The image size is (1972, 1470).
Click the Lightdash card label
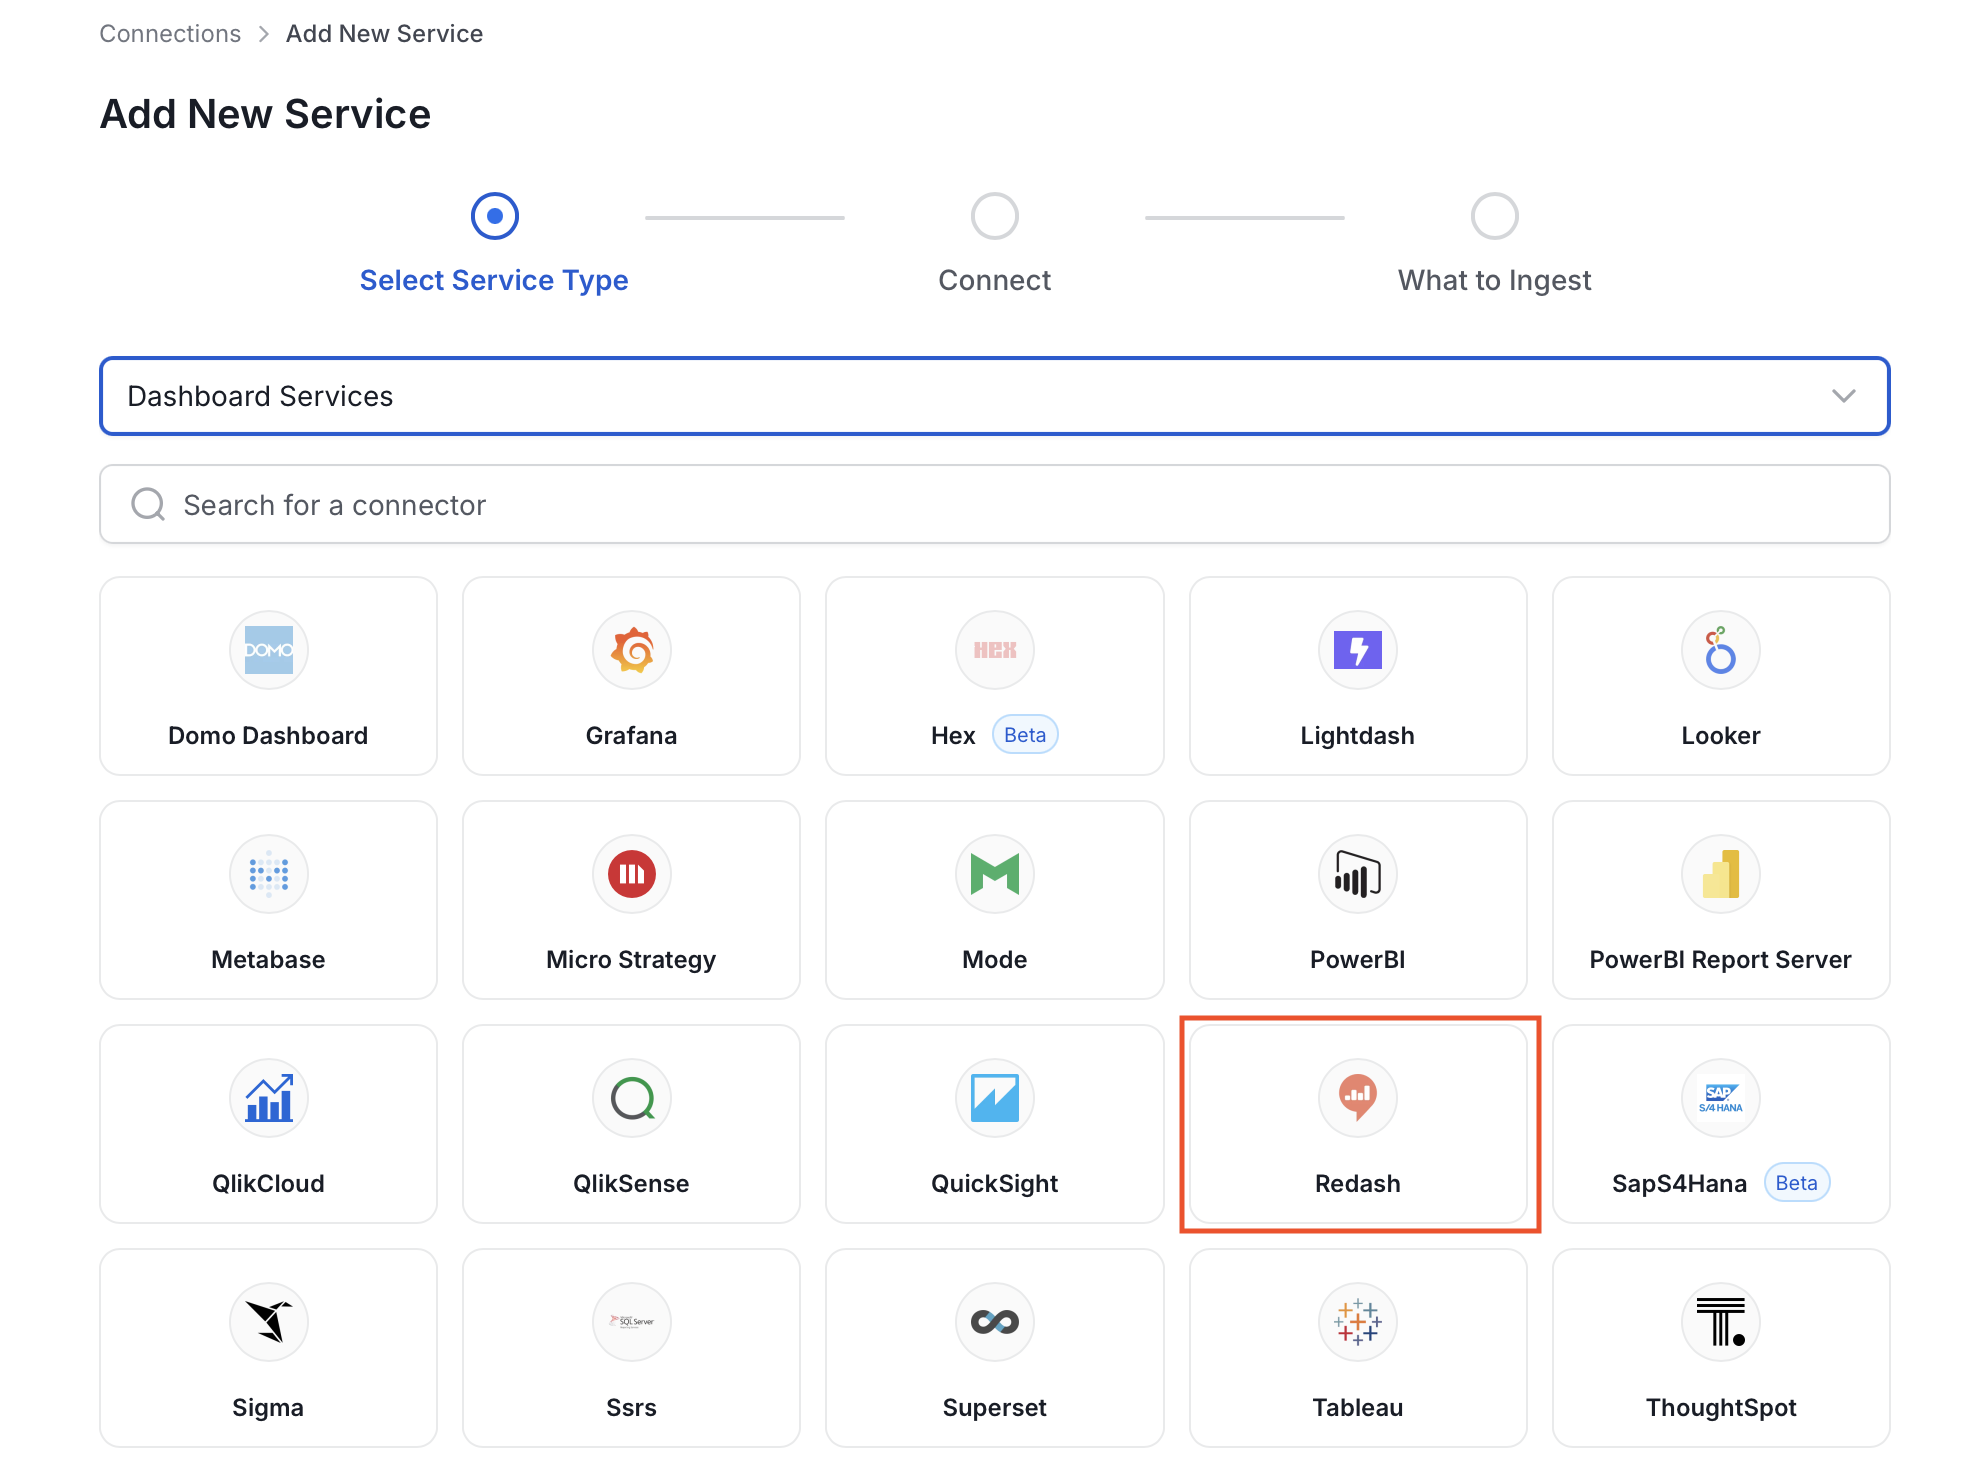pyautogui.click(x=1358, y=736)
